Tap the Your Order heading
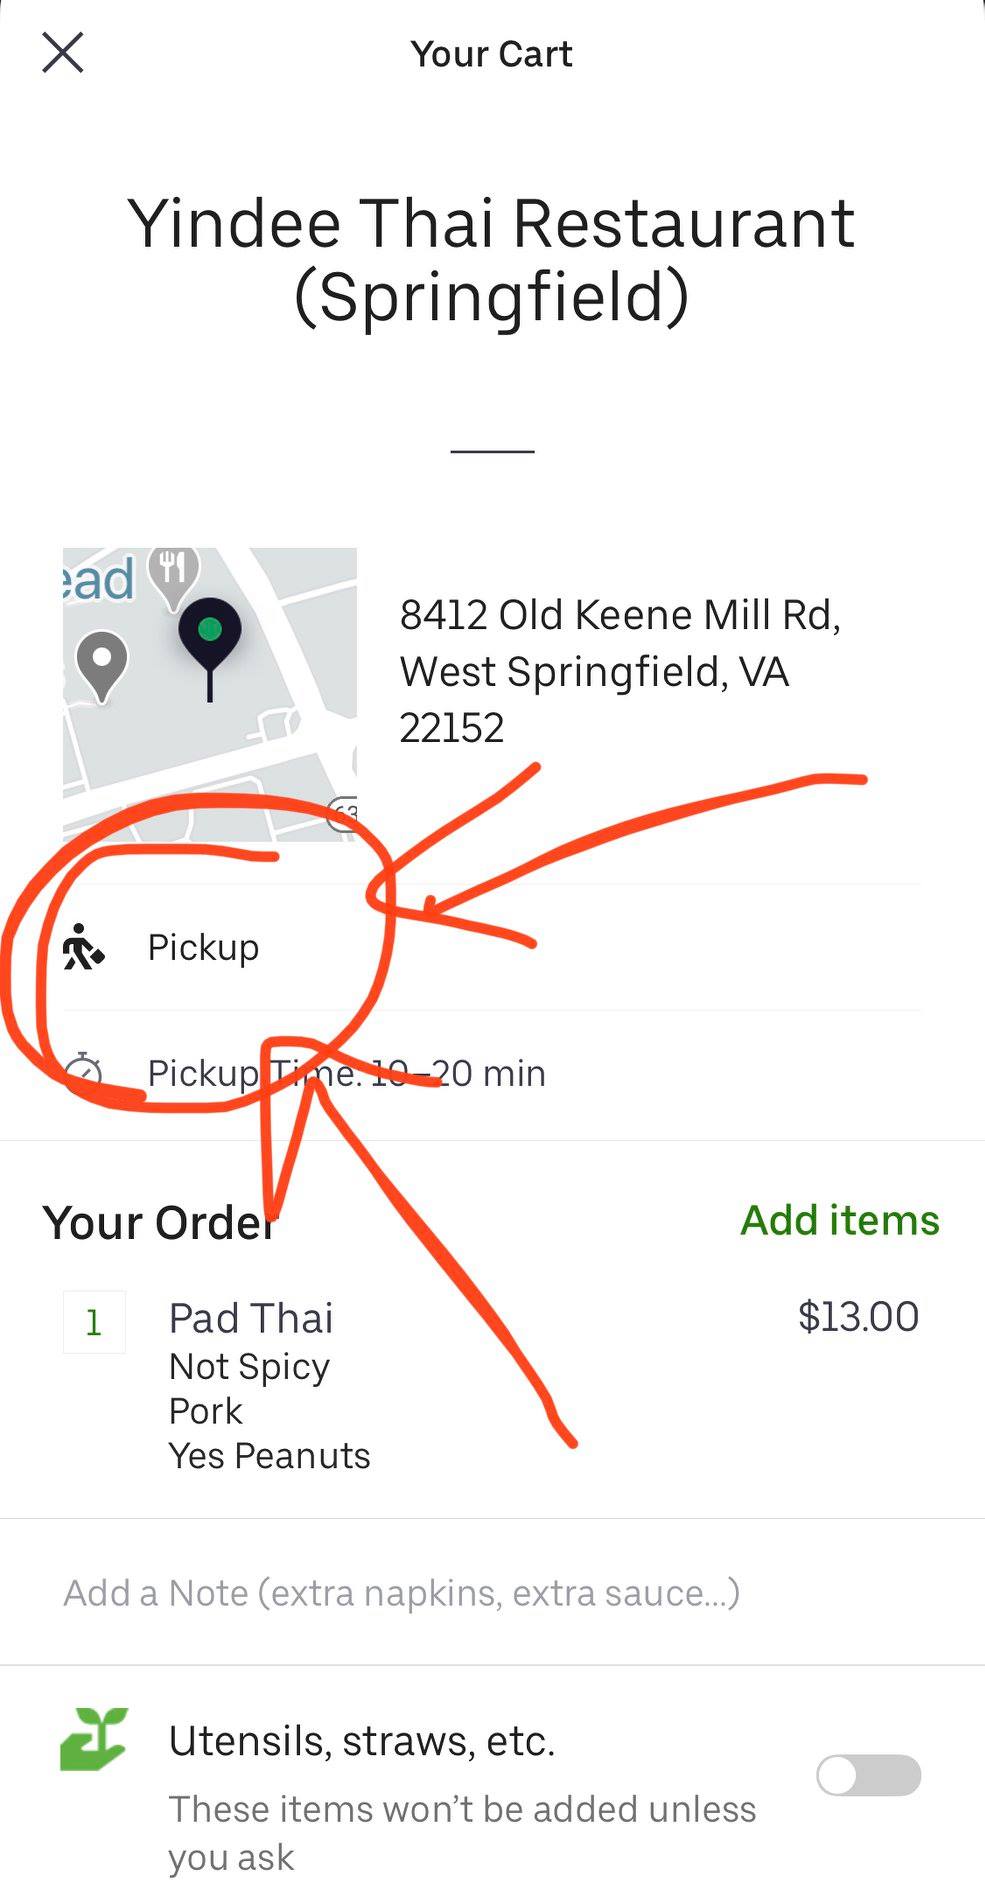Screen dimensions: 985x1903 pyautogui.click(x=159, y=1222)
